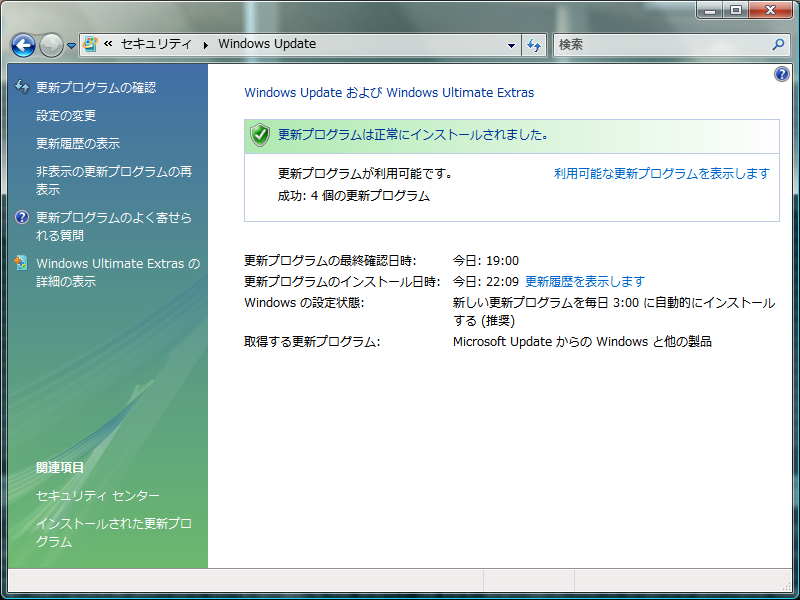Click the 更新プログラムが利用可能です text
Image resolution: width=800 pixels, height=600 pixels.
pyautogui.click(x=365, y=174)
